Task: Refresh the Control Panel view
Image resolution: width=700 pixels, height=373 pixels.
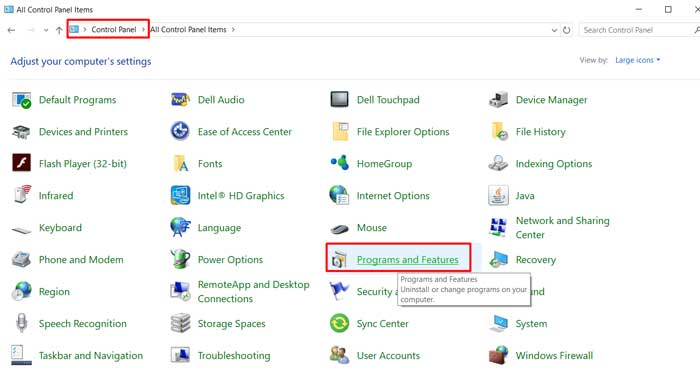Action: (x=567, y=30)
